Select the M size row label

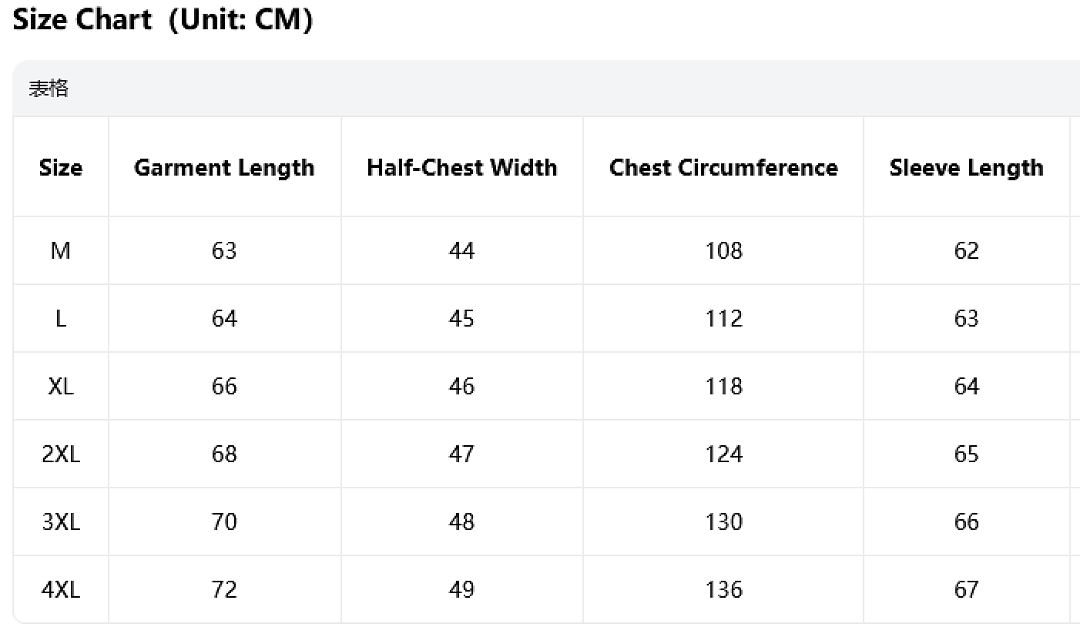(61, 250)
